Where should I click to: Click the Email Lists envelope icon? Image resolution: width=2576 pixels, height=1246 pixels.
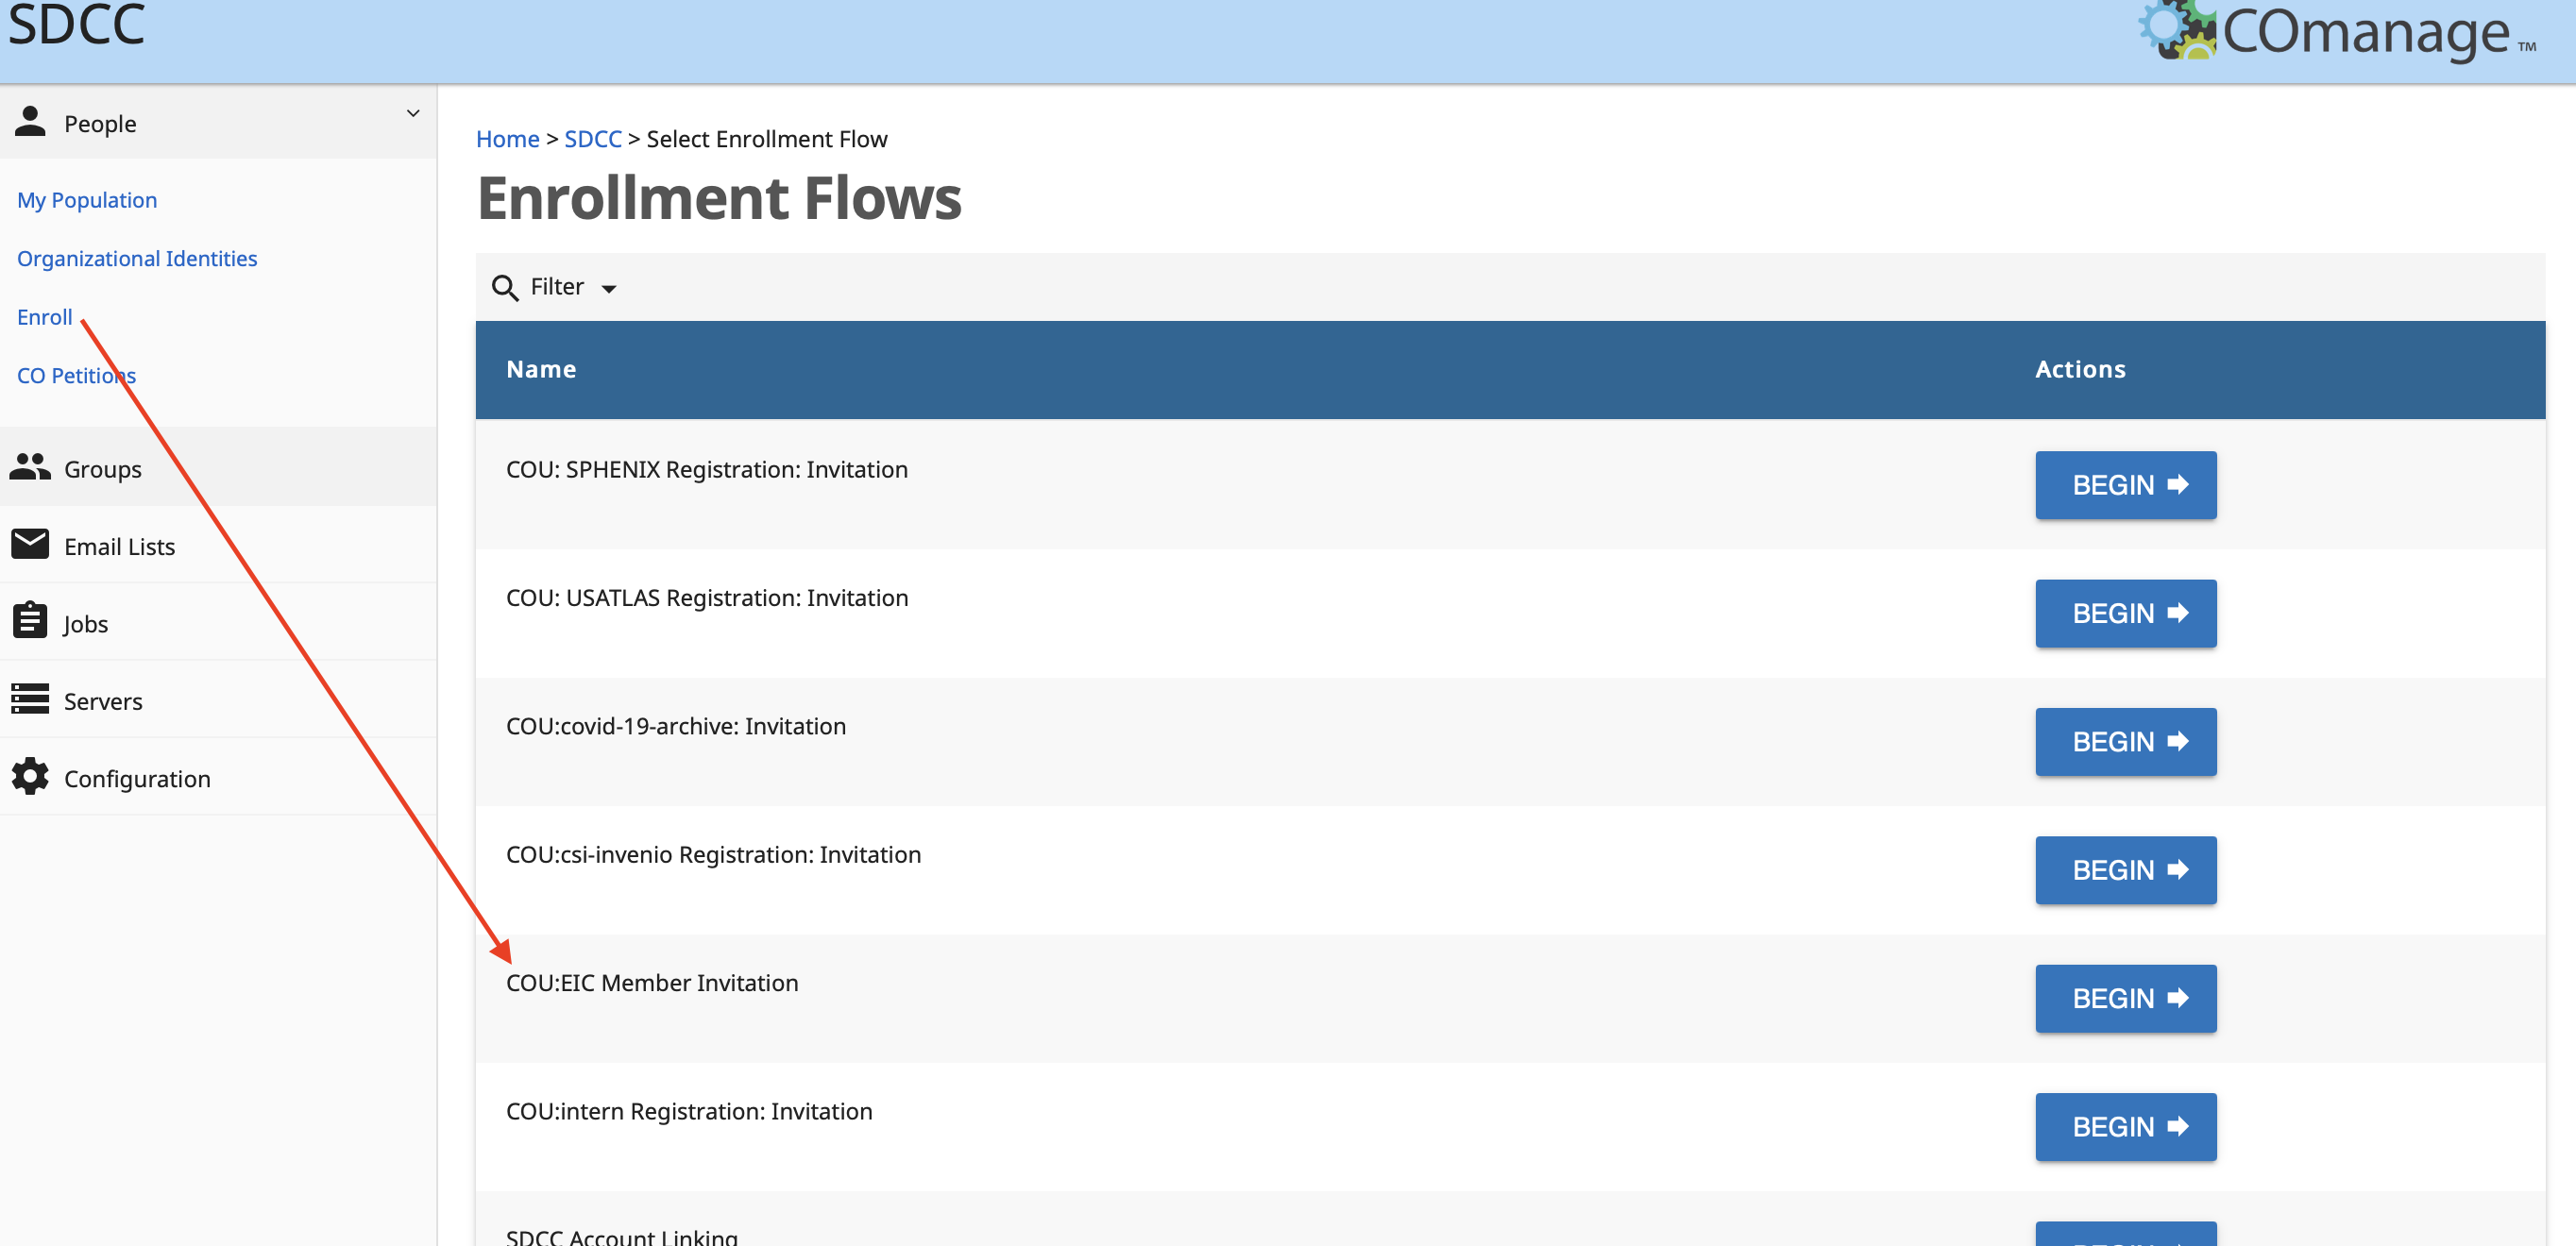[x=30, y=545]
